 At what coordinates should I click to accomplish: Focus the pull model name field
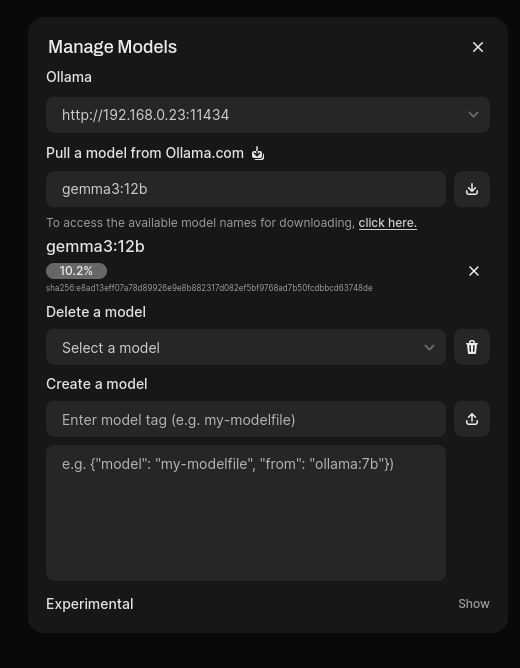[246, 189]
